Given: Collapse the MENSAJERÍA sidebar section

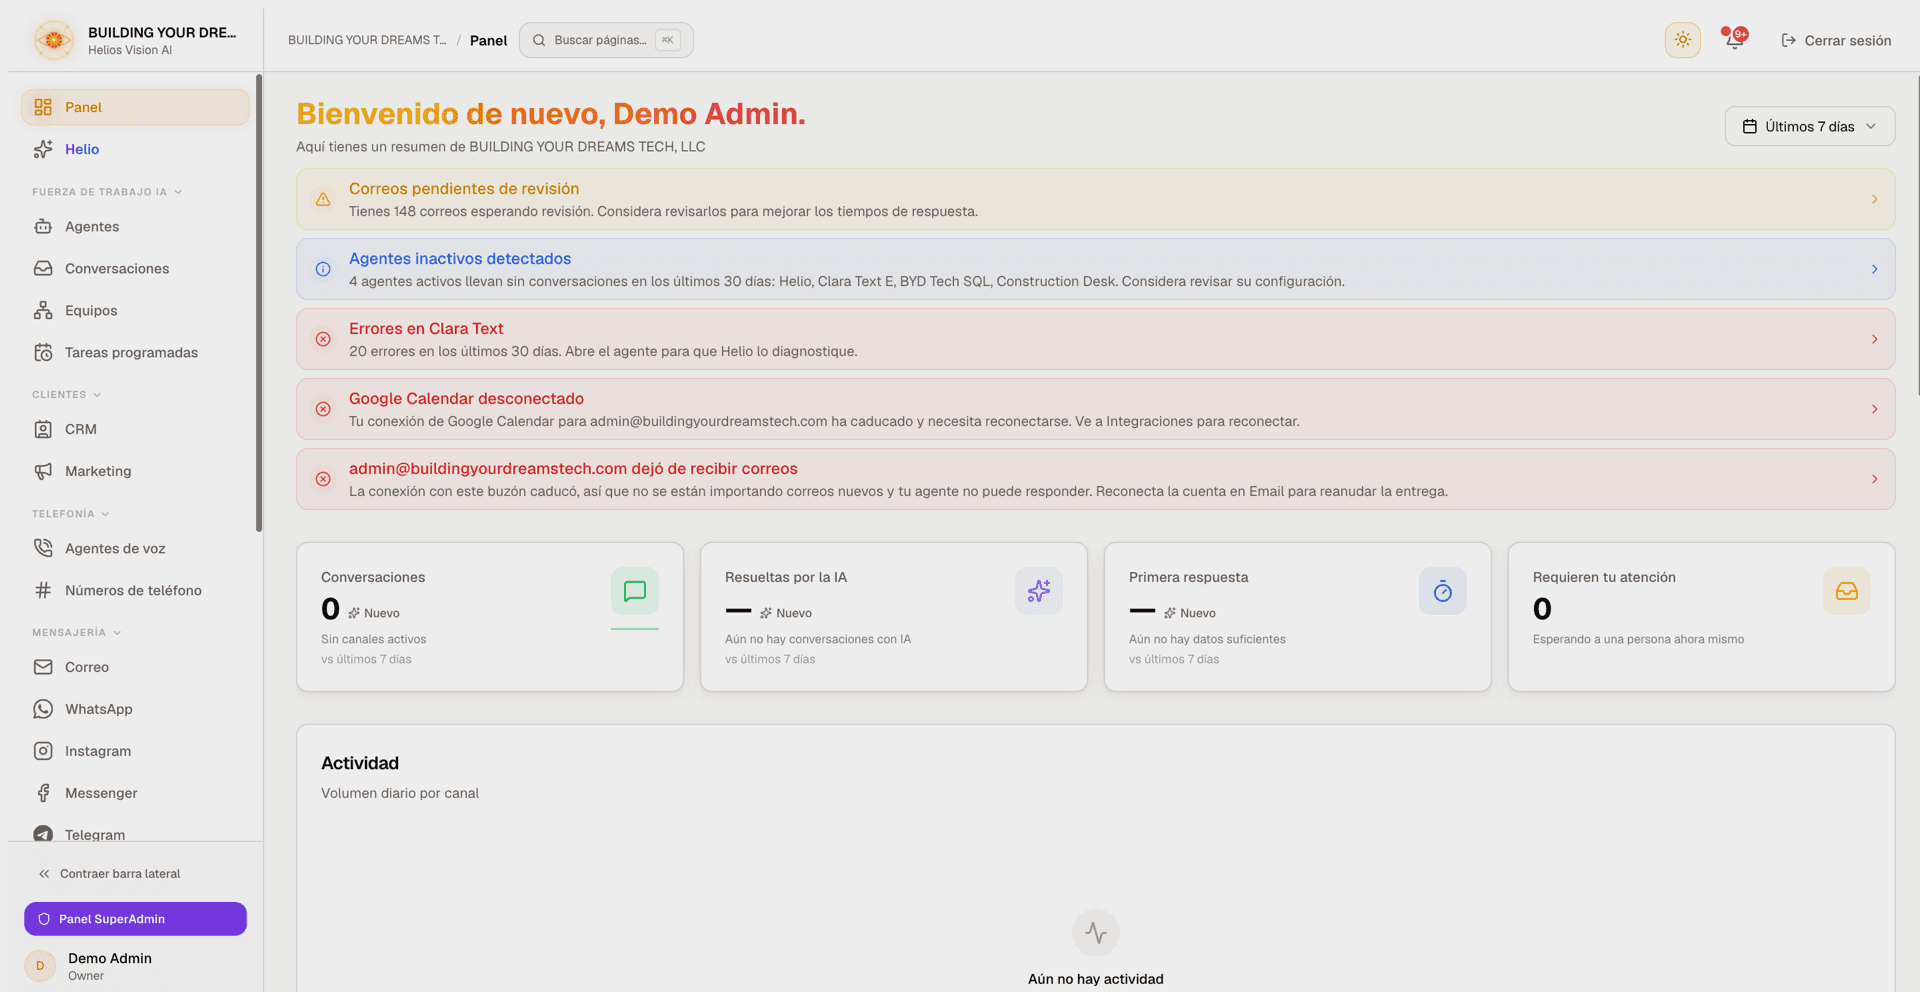Looking at the screenshot, I should click(x=77, y=633).
